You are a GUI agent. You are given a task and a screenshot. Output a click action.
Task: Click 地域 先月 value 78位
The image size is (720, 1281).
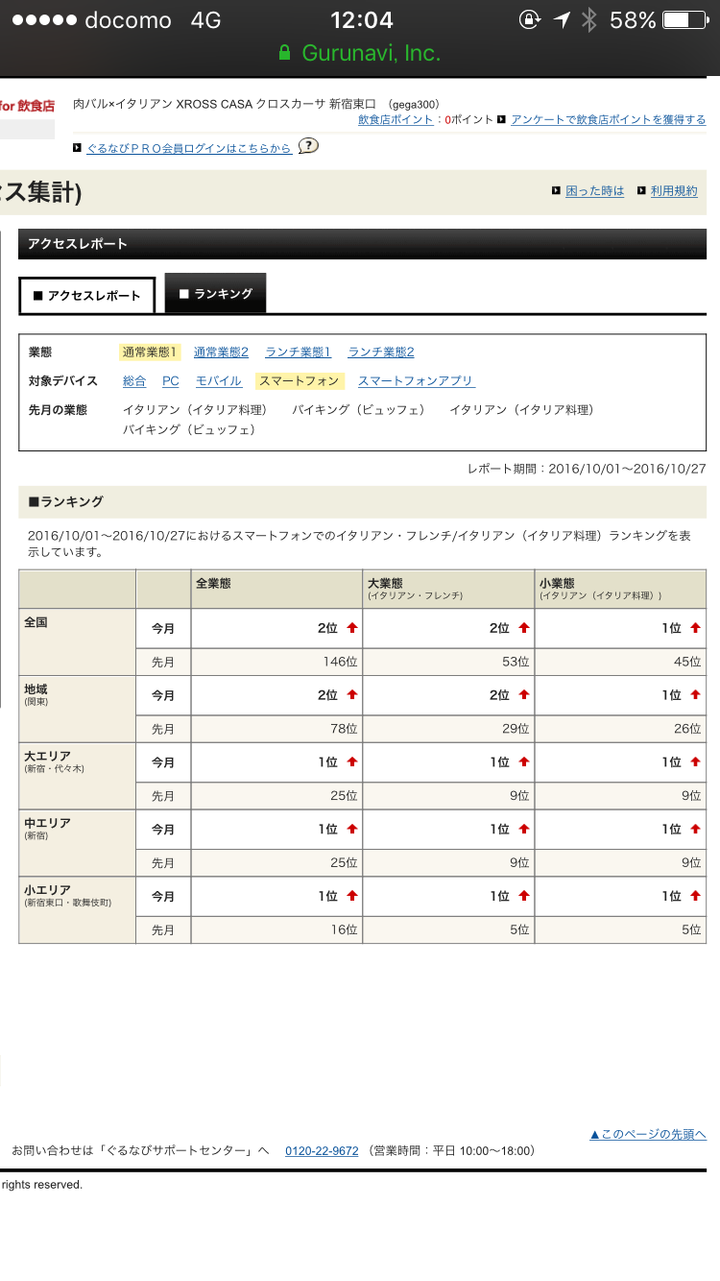point(343,729)
